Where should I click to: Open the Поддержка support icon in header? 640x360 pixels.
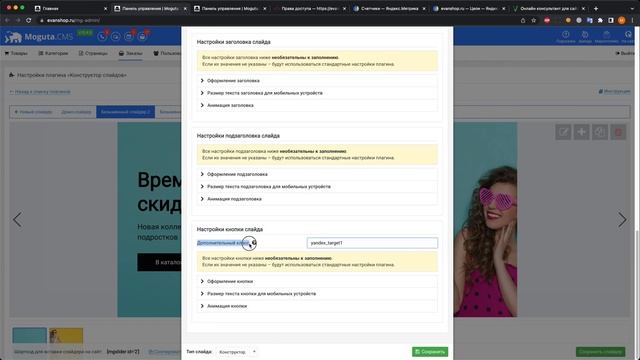point(565,36)
